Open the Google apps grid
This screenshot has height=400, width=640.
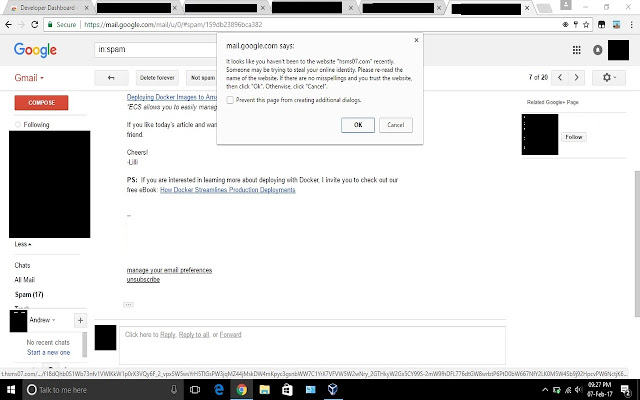(x=576, y=50)
